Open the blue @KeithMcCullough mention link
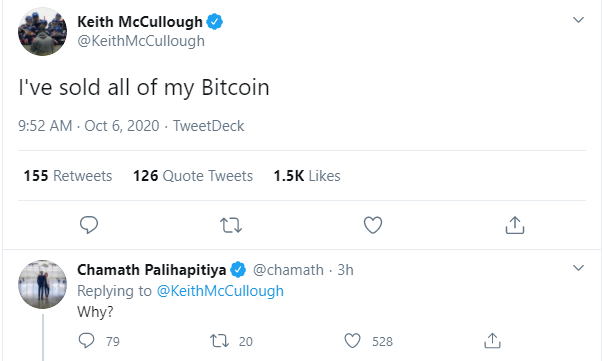The image size is (602, 361). coord(220,291)
